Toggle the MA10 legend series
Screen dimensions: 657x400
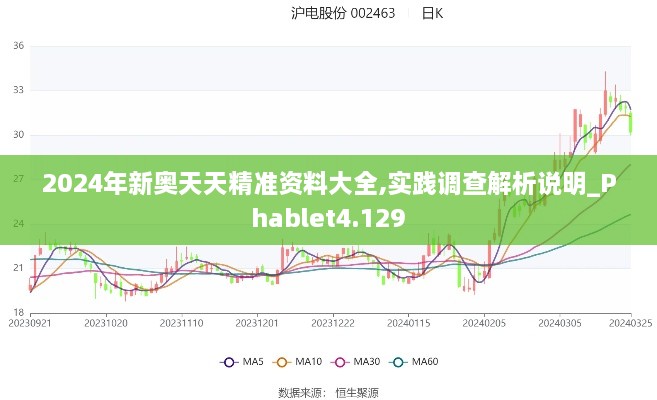[297, 362]
